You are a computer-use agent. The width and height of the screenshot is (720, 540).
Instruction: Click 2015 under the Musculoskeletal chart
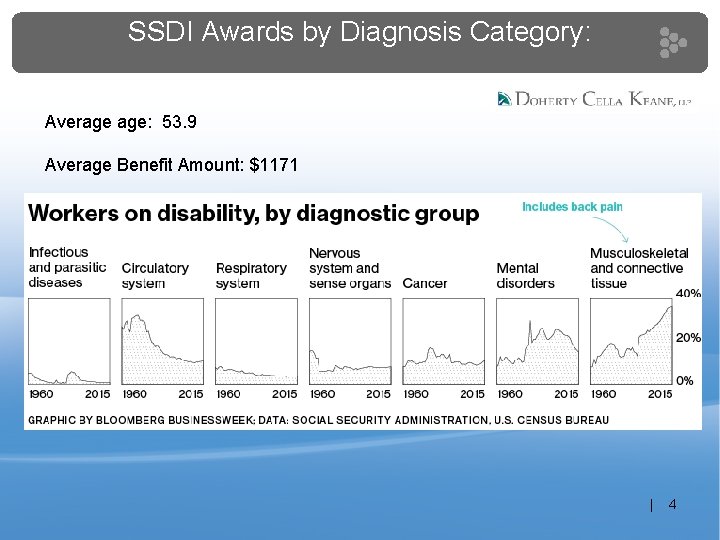[660, 394]
